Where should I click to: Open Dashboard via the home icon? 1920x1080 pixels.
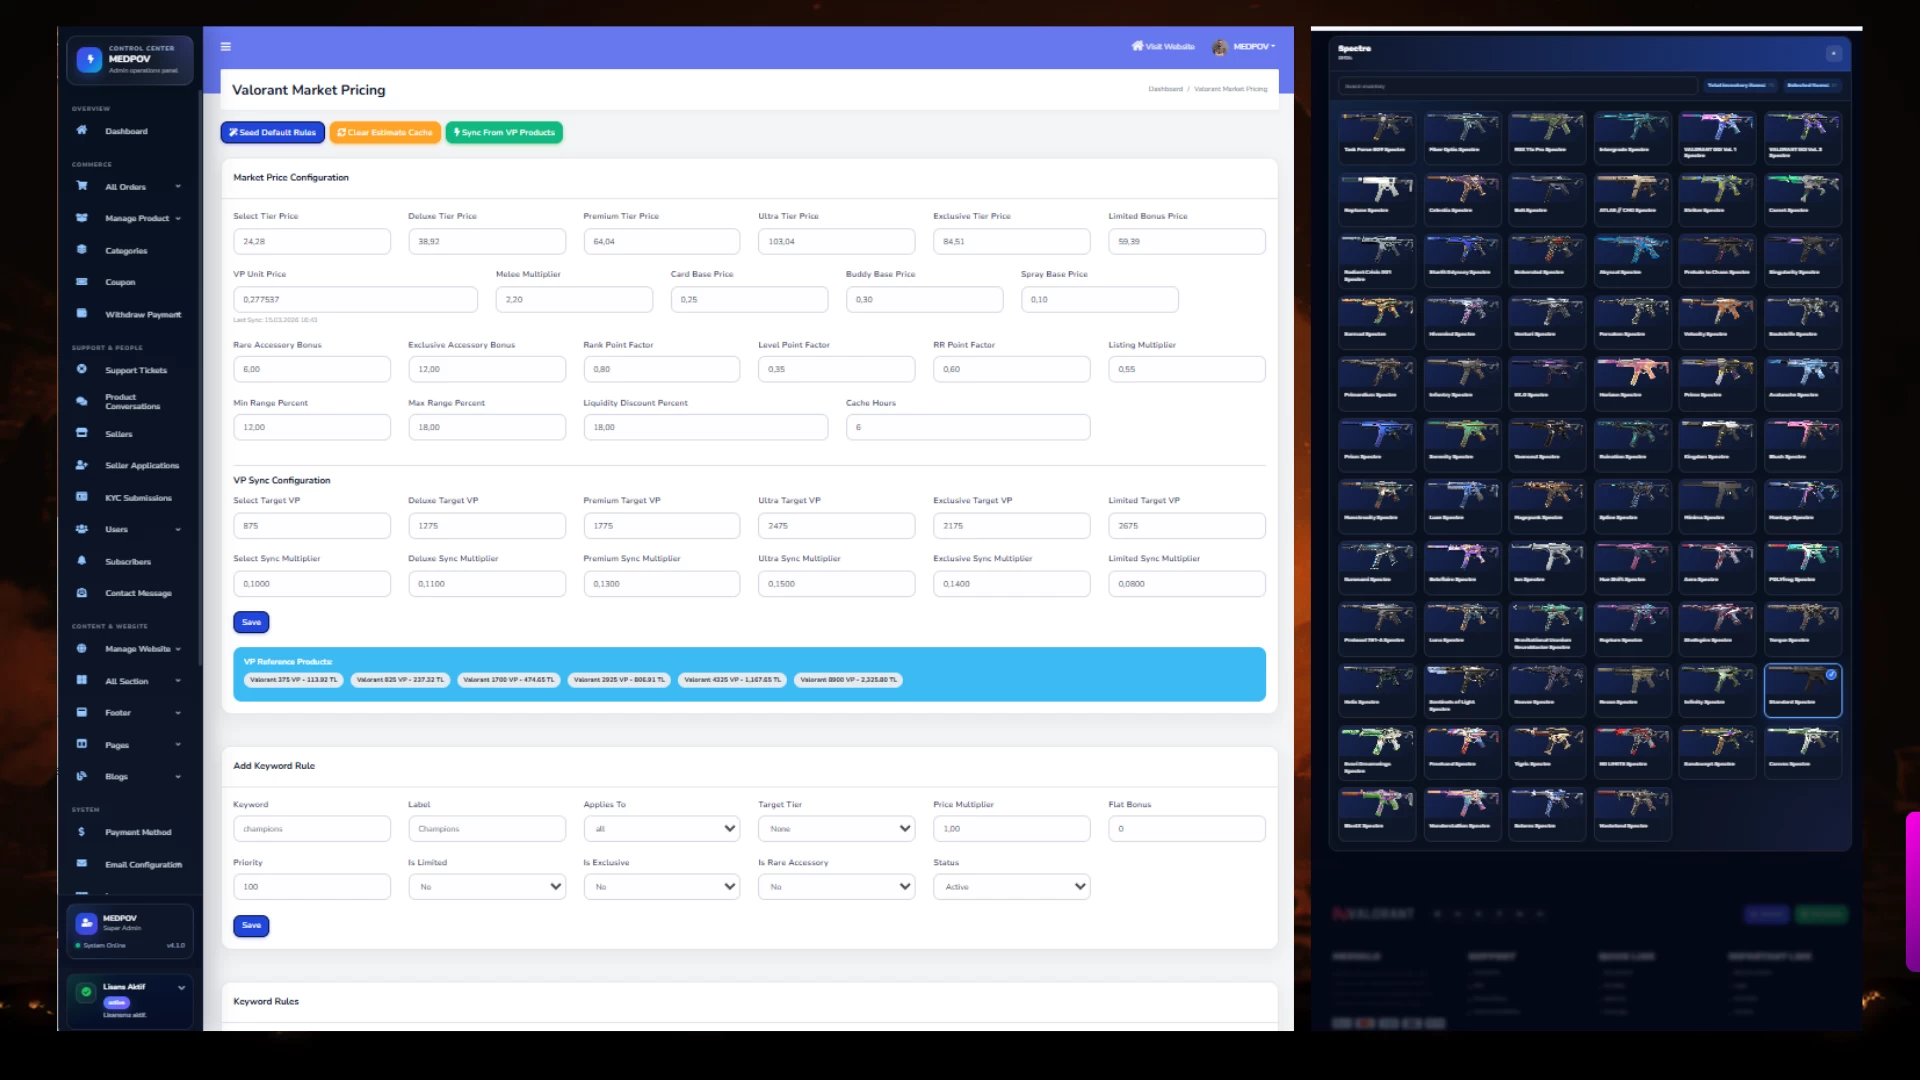click(x=82, y=130)
